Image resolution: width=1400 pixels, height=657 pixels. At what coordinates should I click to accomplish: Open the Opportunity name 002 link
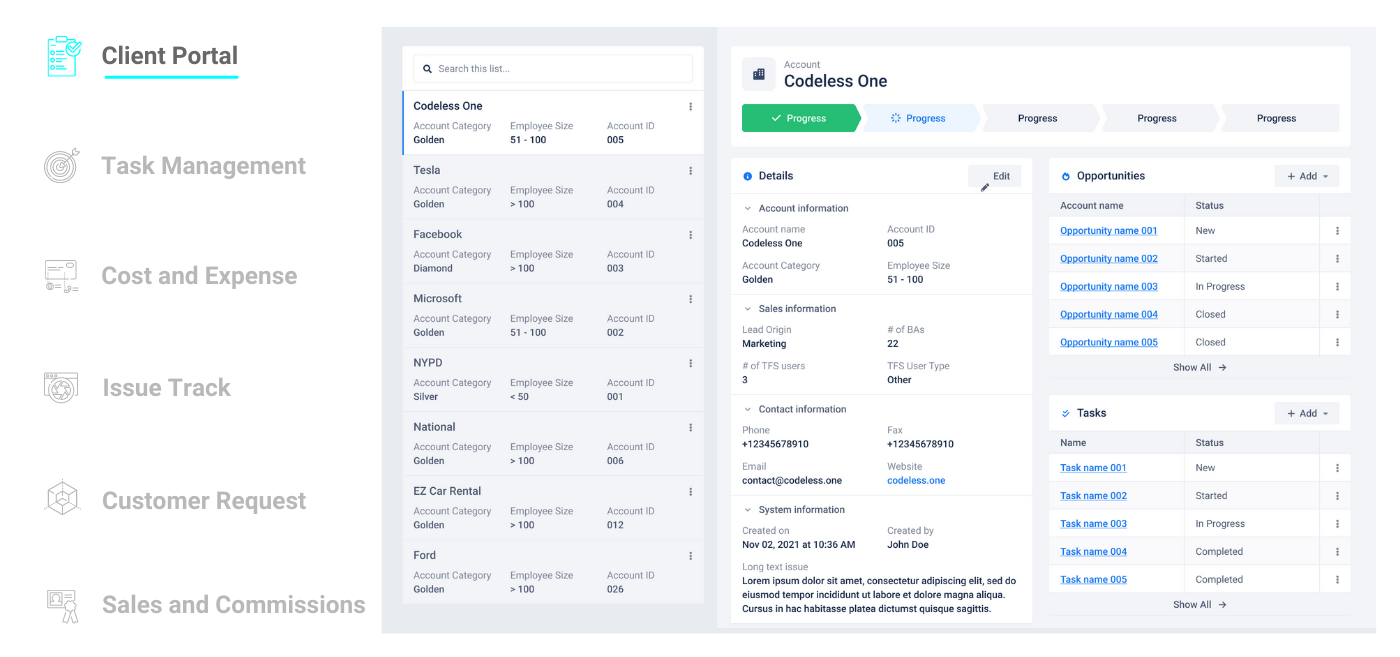[1109, 259]
